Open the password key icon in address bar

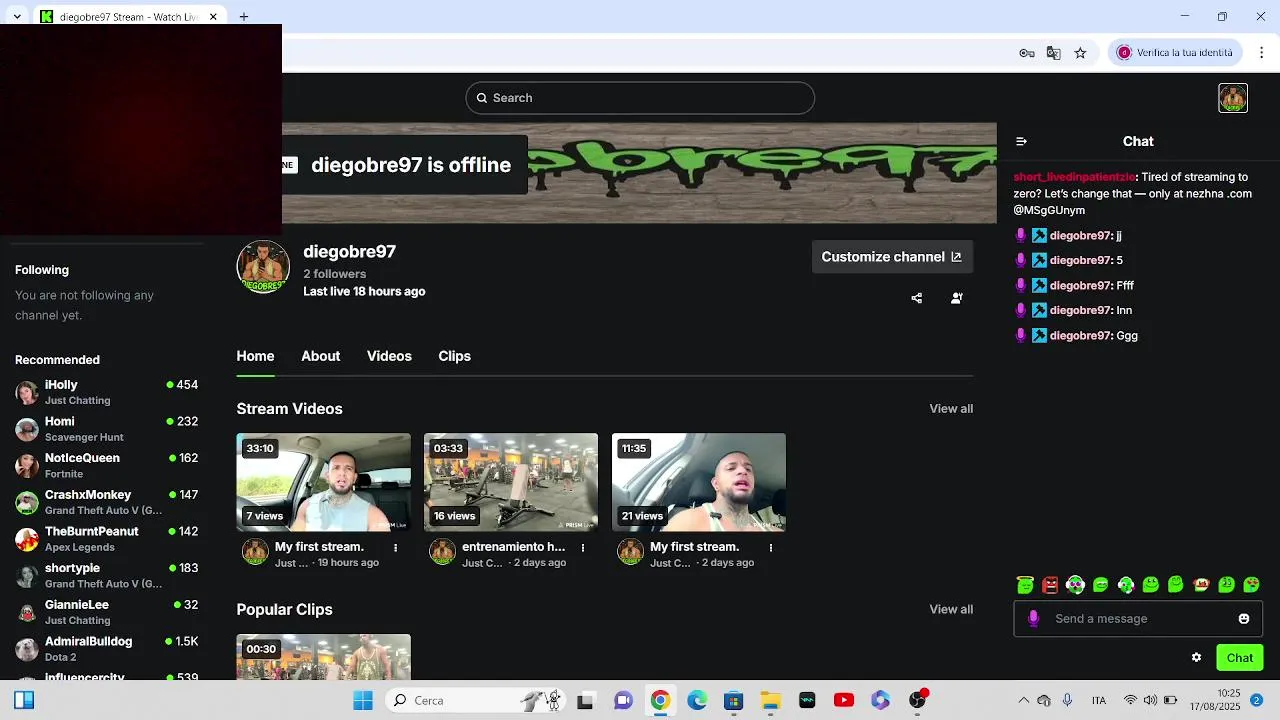click(1027, 53)
